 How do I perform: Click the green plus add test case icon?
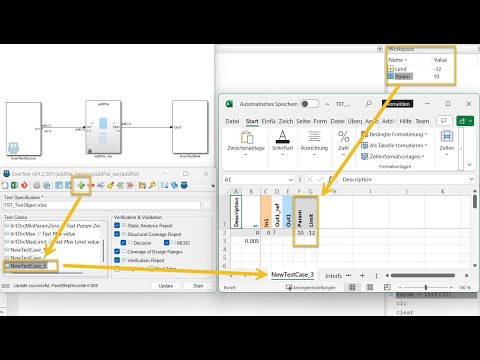pos(81,185)
